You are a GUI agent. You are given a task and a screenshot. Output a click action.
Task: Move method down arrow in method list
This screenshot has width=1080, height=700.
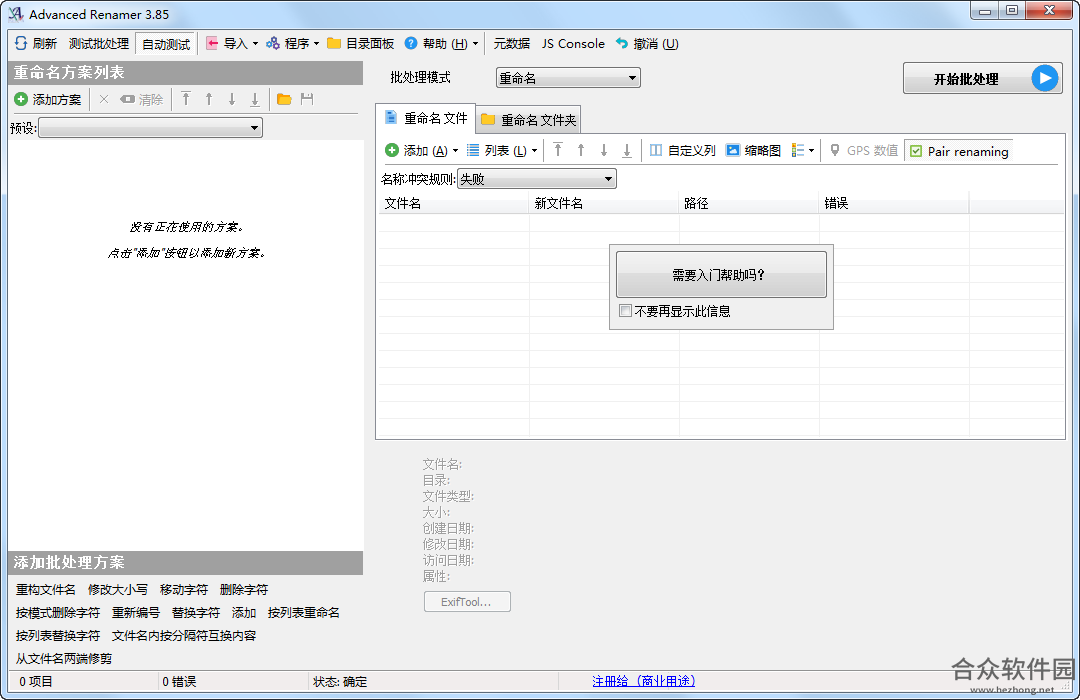(x=232, y=99)
